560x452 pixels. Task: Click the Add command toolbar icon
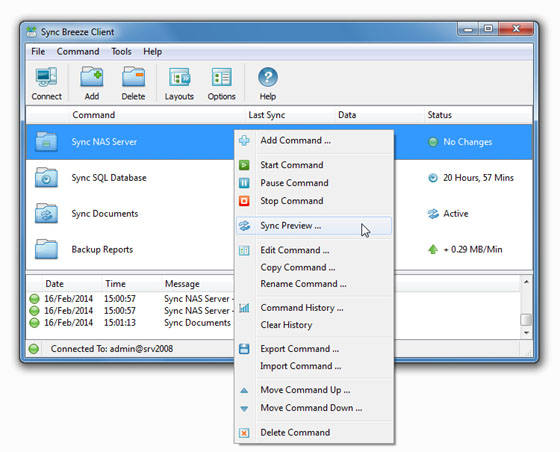coord(92,77)
